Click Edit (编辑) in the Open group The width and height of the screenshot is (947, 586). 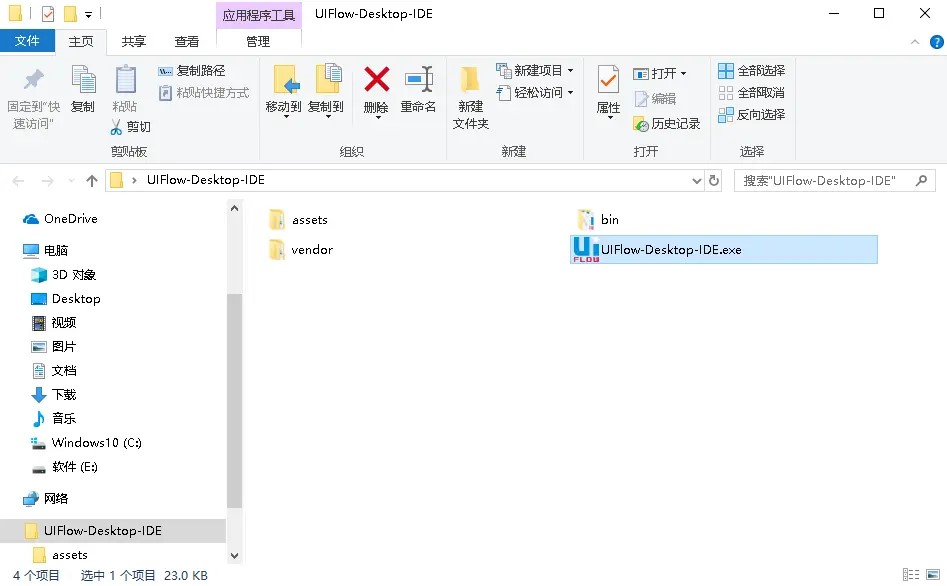tap(655, 98)
